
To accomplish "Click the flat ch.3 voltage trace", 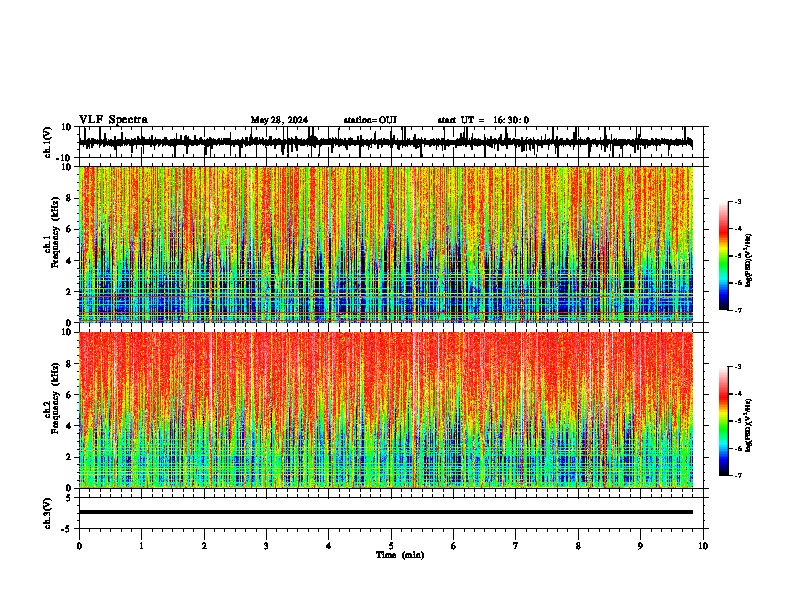I will [386, 512].
